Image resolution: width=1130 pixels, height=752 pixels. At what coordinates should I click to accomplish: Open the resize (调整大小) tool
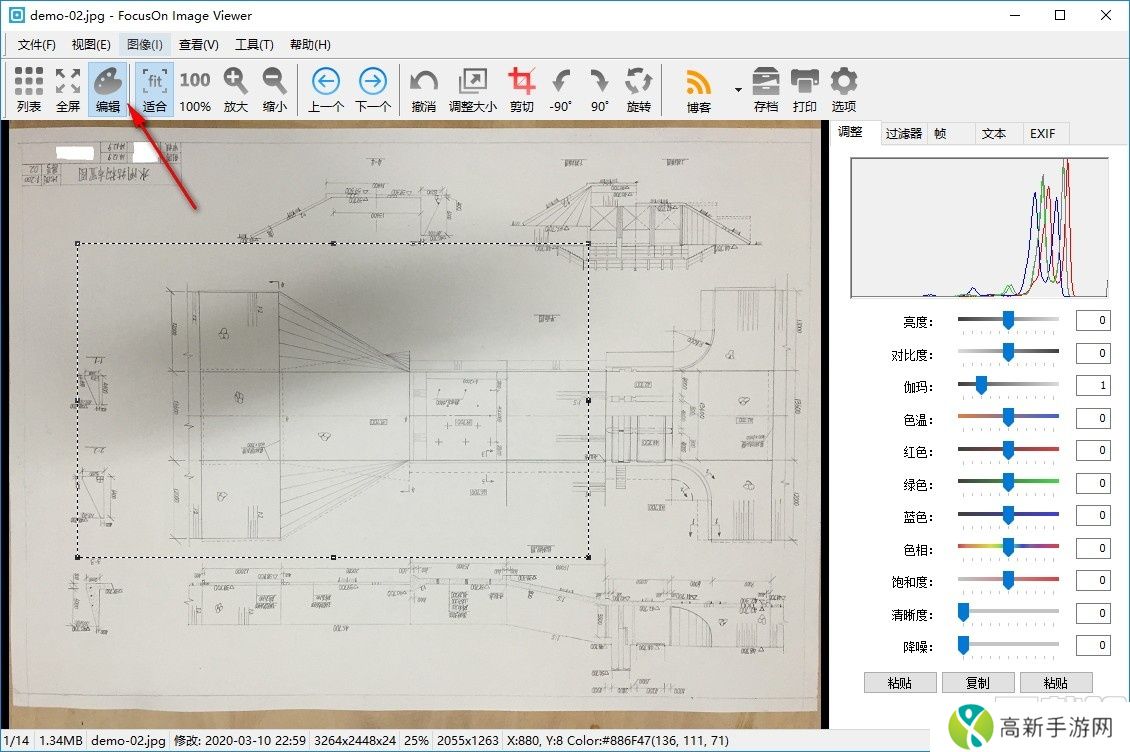472,89
